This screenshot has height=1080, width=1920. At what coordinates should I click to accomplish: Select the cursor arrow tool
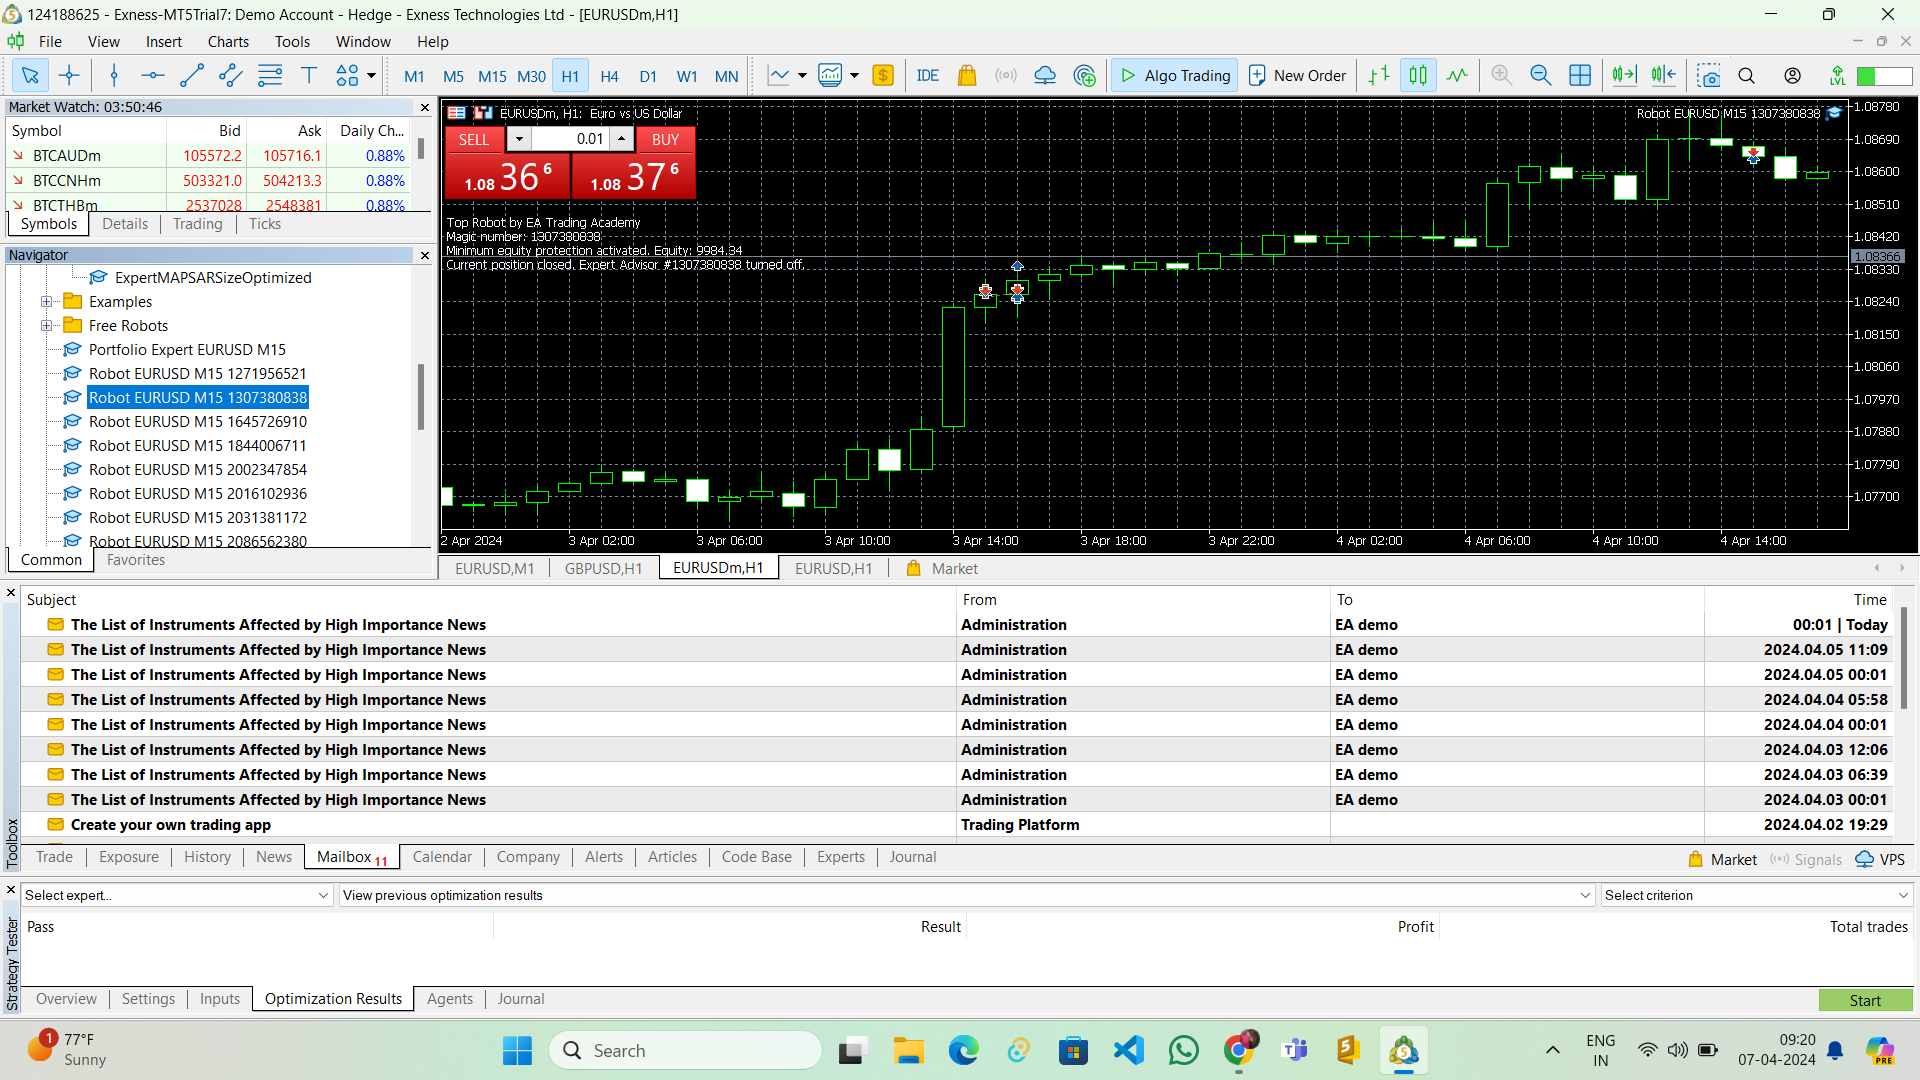[30, 75]
